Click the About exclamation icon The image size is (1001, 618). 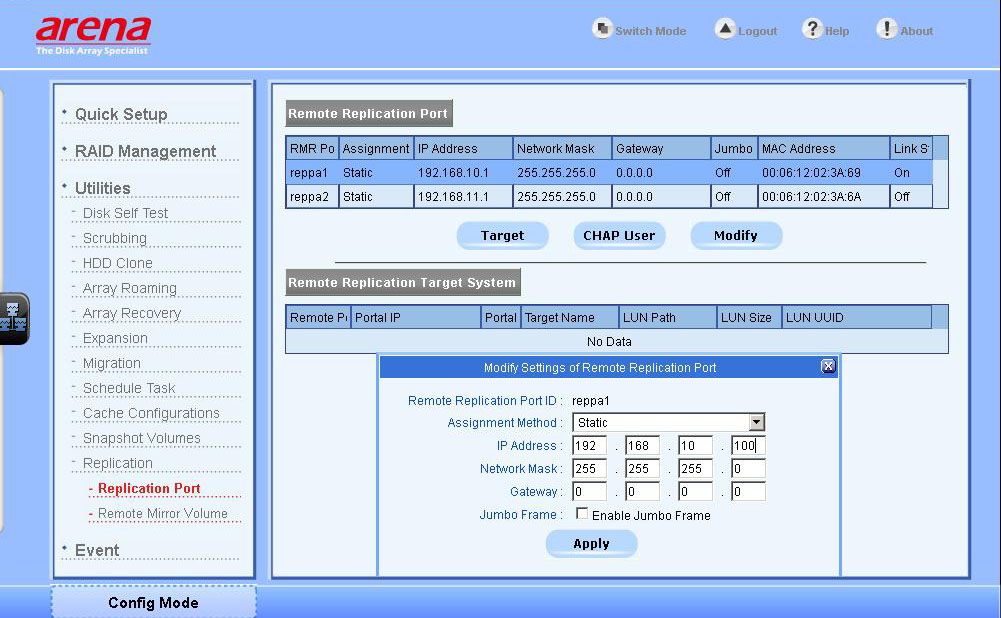886,29
